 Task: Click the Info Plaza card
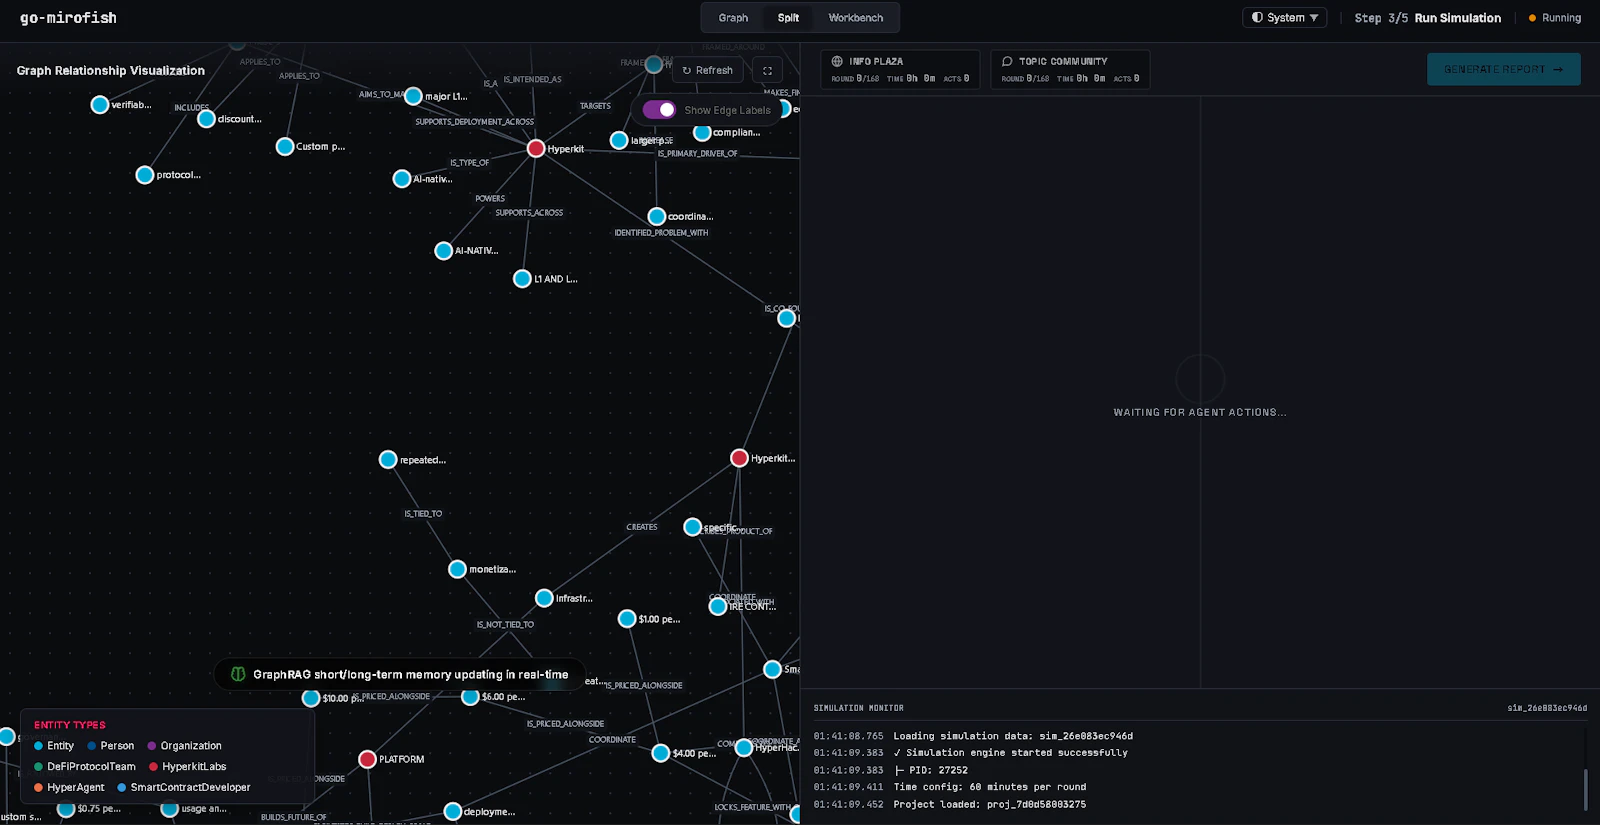(900, 69)
